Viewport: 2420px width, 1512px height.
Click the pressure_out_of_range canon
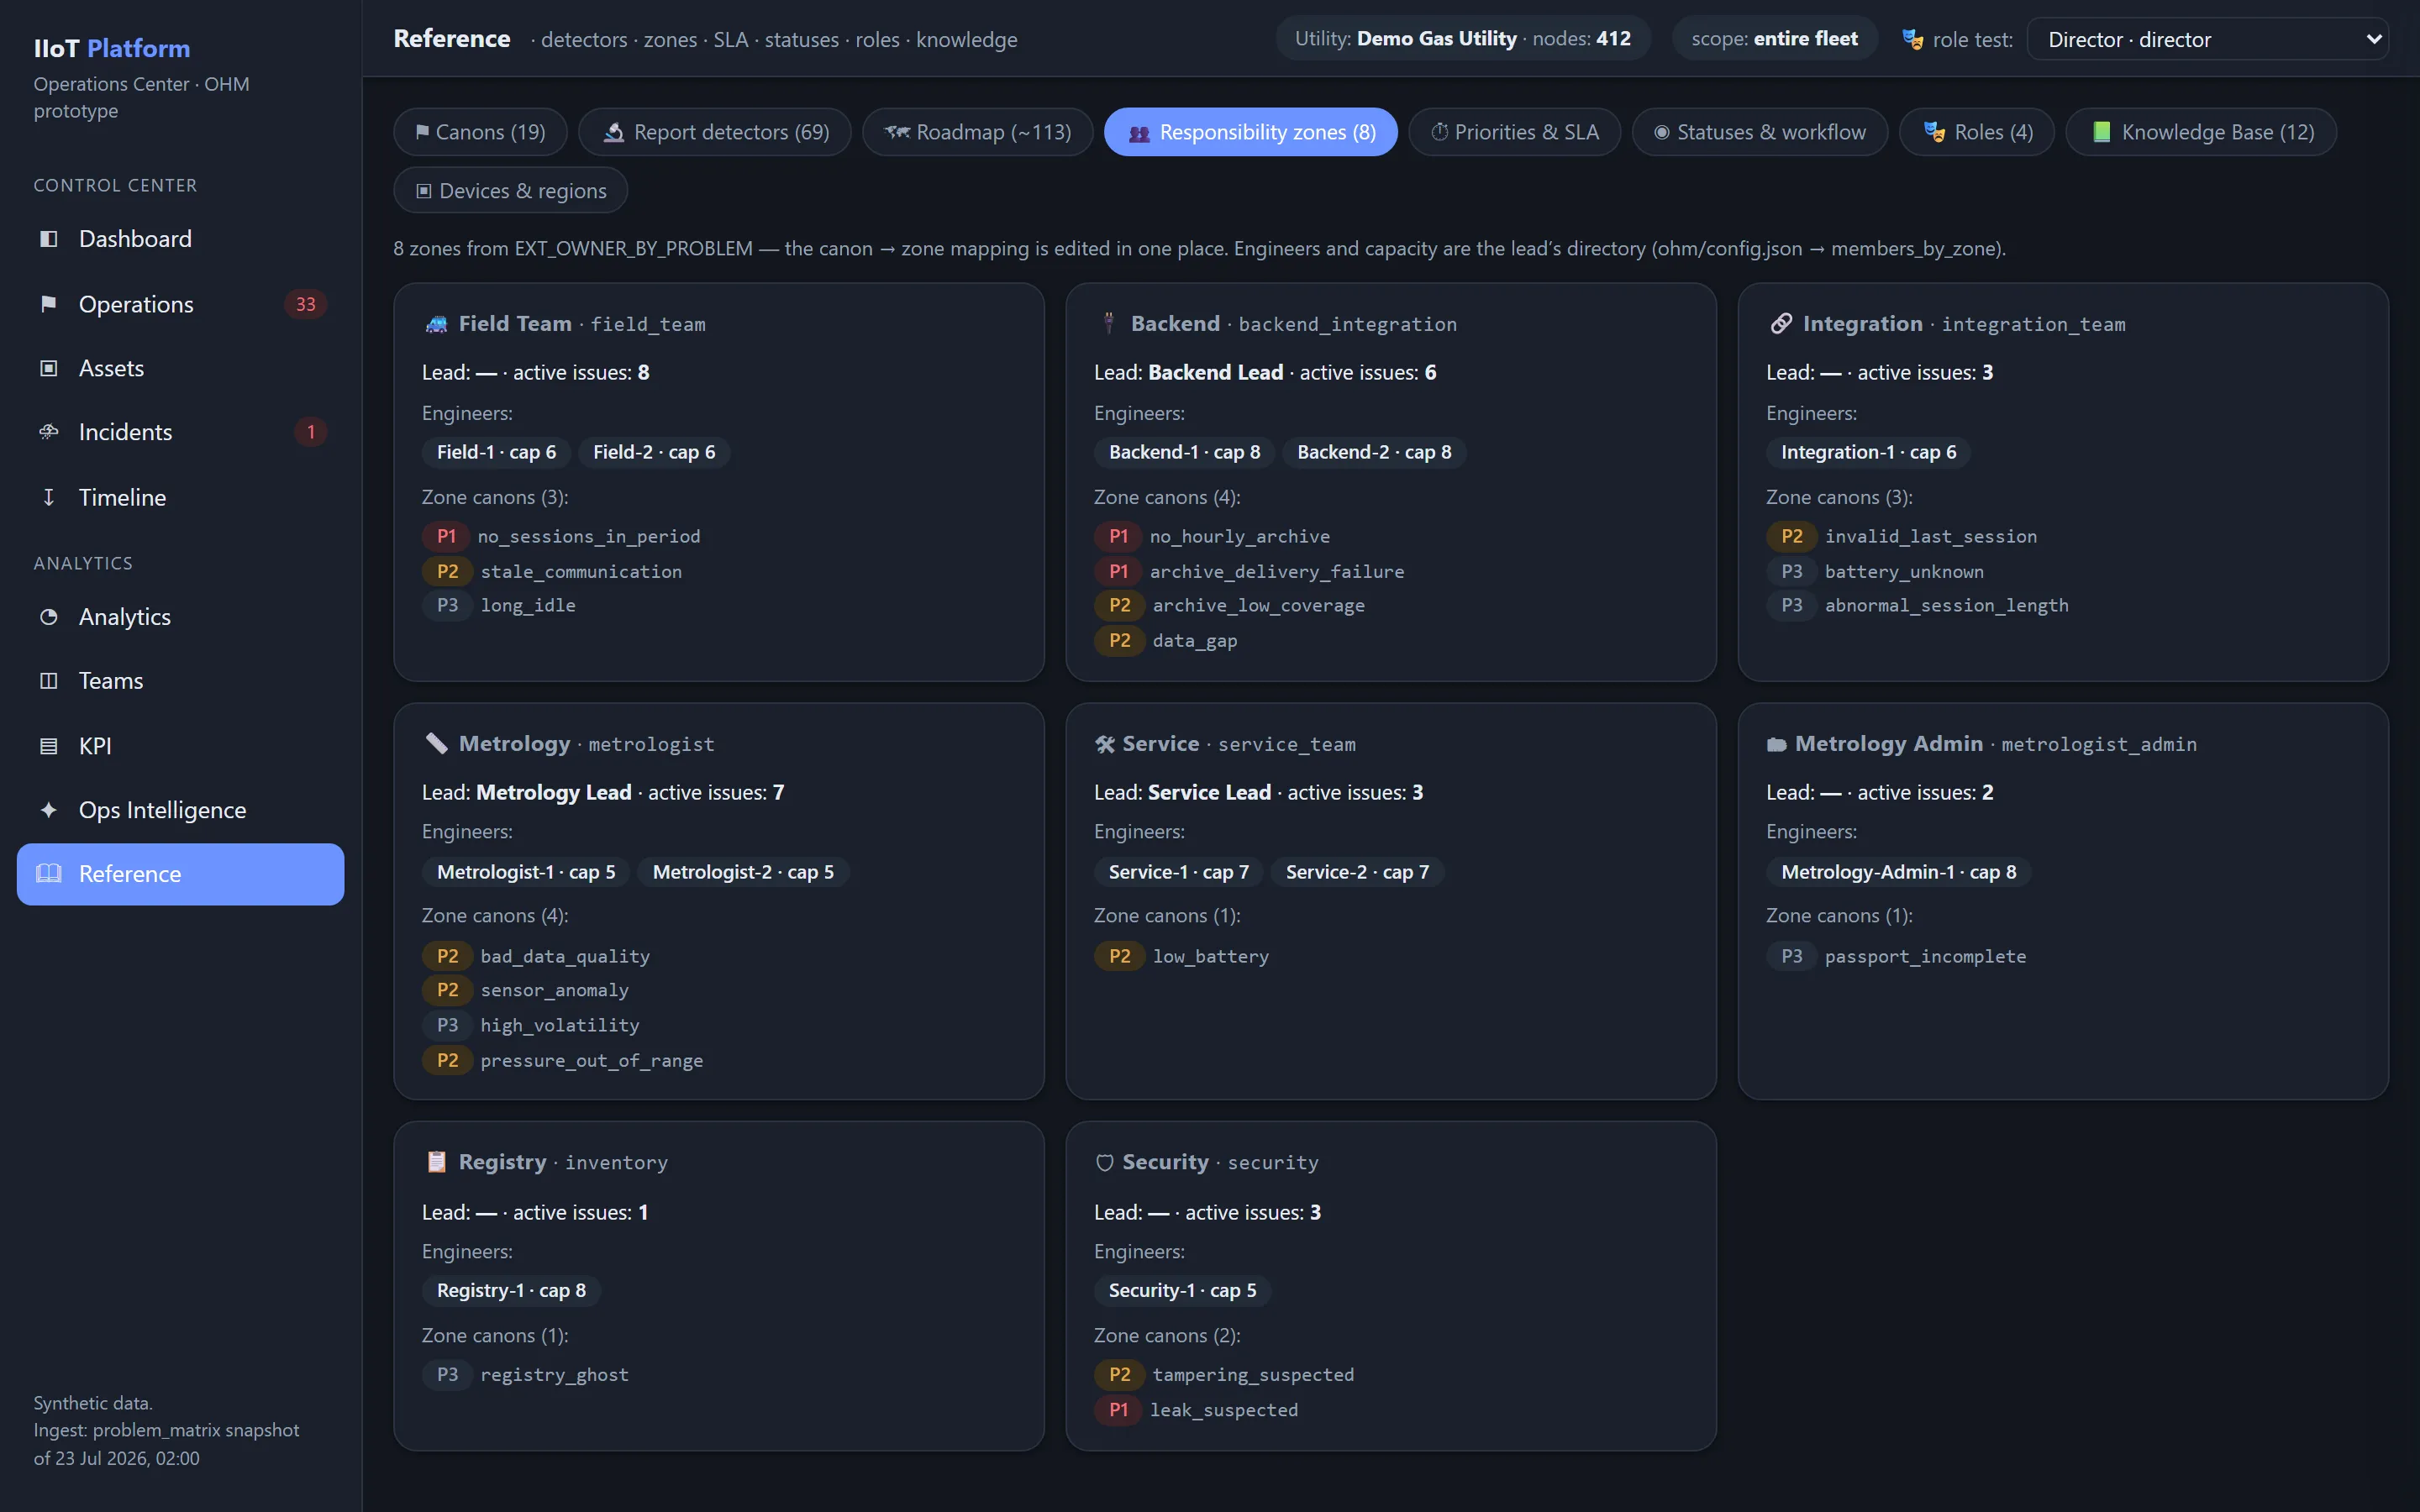coord(591,1061)
